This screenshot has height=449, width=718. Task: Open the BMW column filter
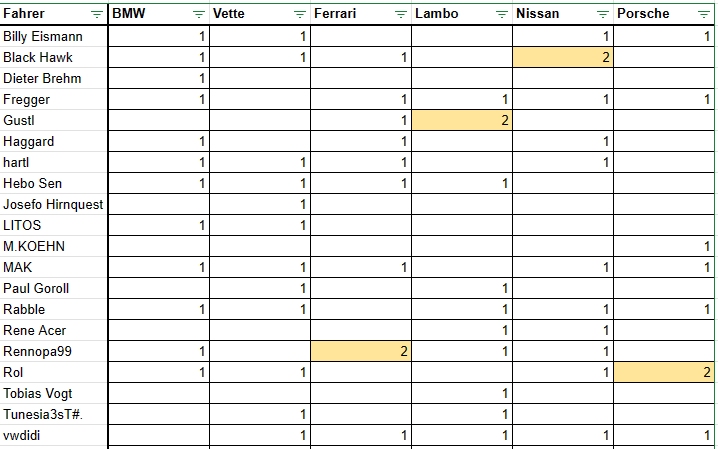[199, 14]
